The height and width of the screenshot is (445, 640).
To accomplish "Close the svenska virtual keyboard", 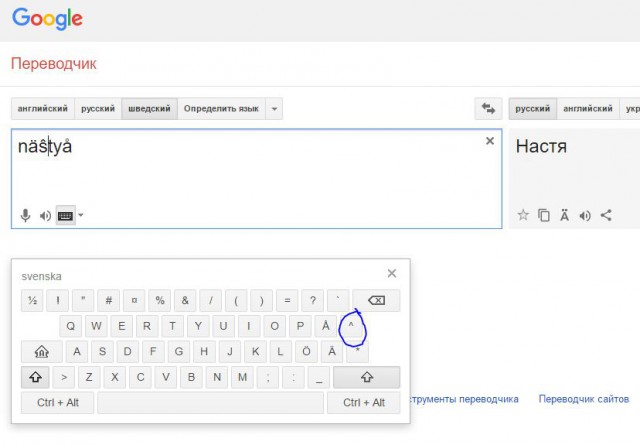I will click(x=392, y=274).
